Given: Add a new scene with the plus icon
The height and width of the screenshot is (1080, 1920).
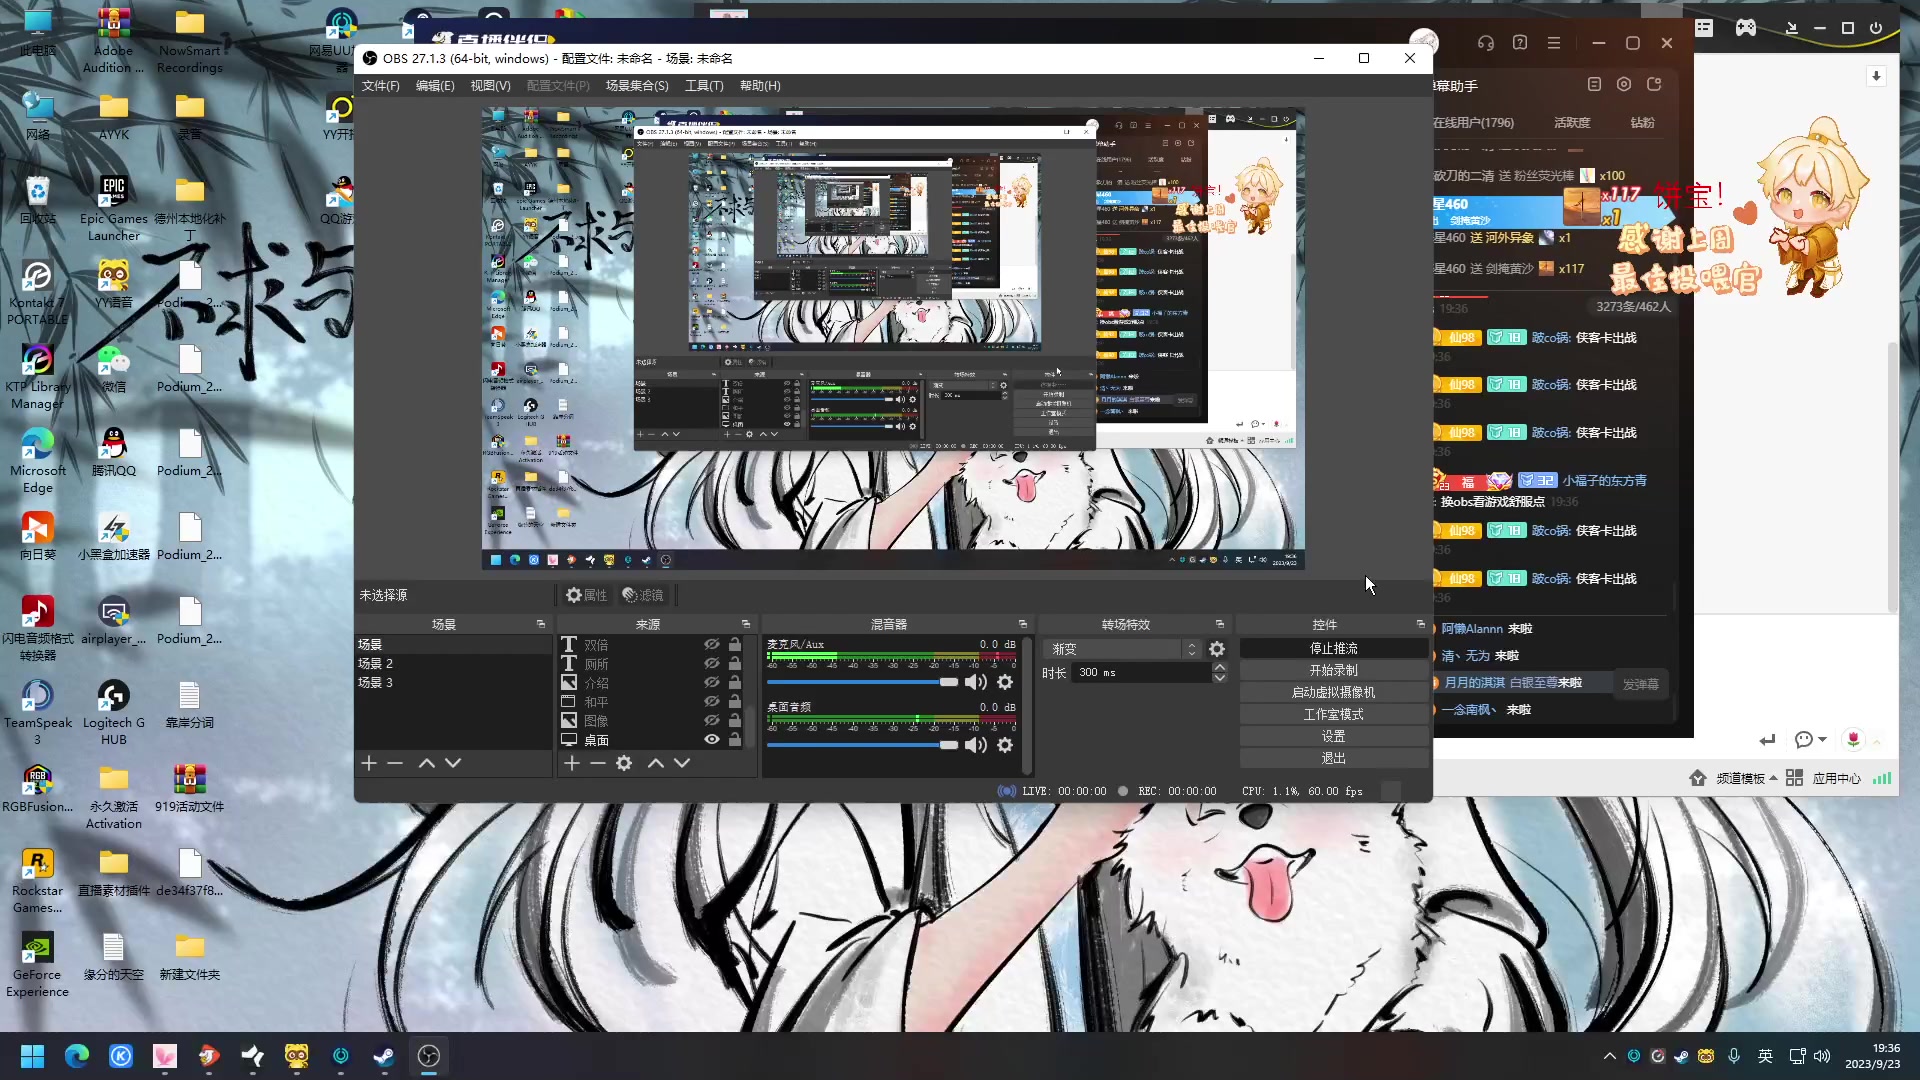Looking at the screenshot, I should click(369, 763).
